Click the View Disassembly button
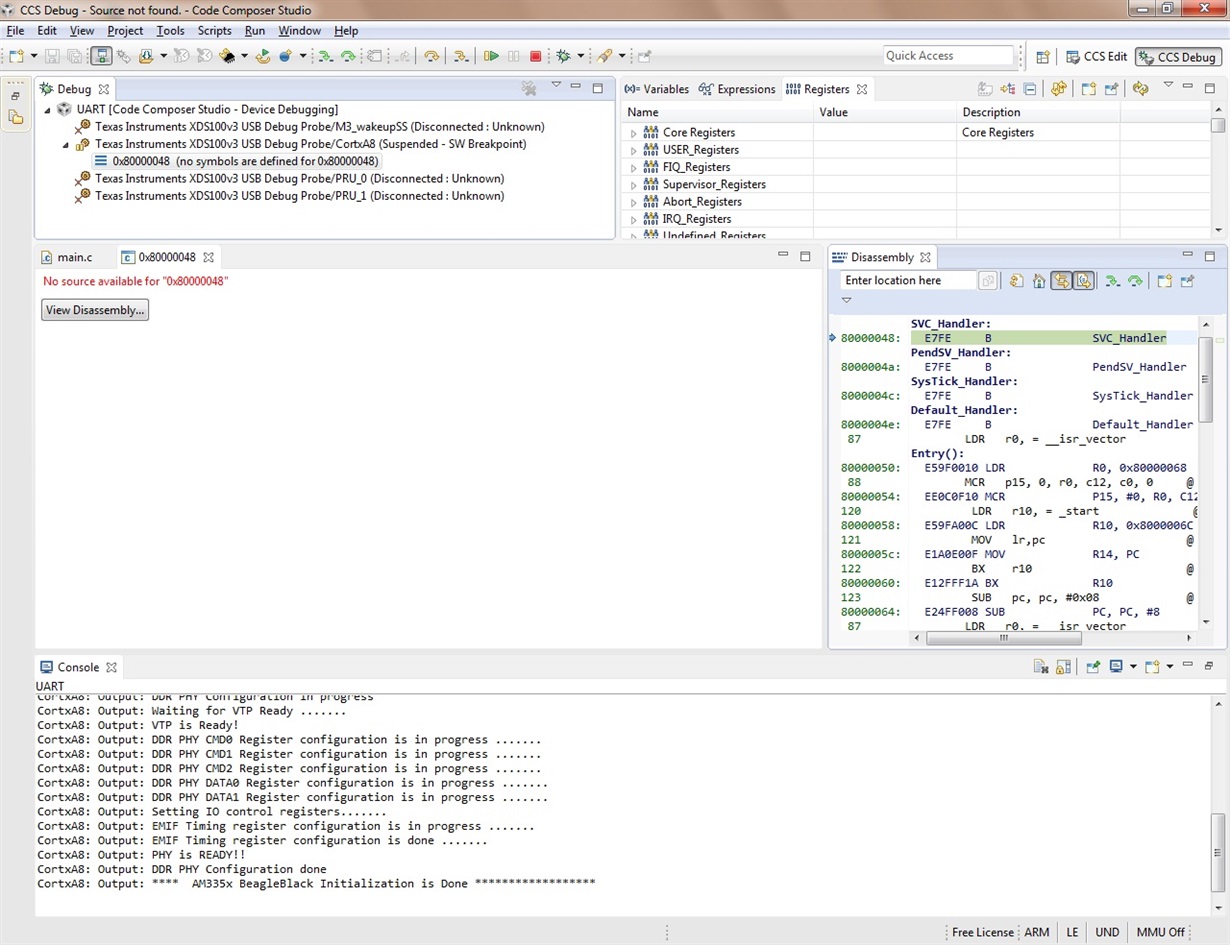Screen dimensions: 1230x945 pos(95,310)
